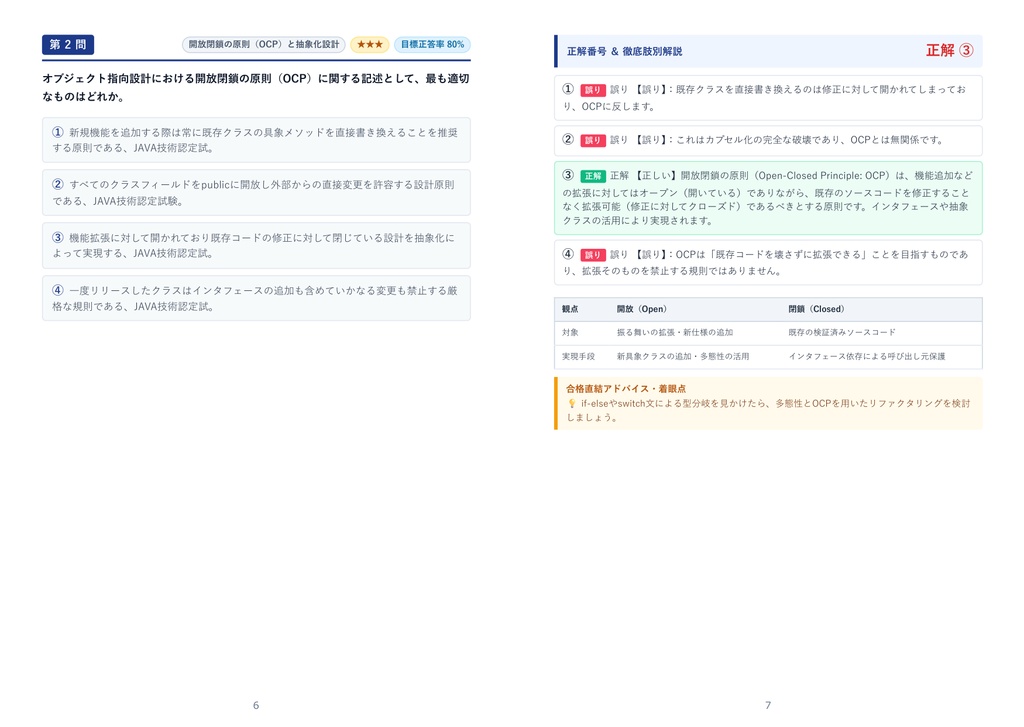Select the answer text about クラスフィールドをpublicに開放

pyautogui.click(x=253, y=193)
